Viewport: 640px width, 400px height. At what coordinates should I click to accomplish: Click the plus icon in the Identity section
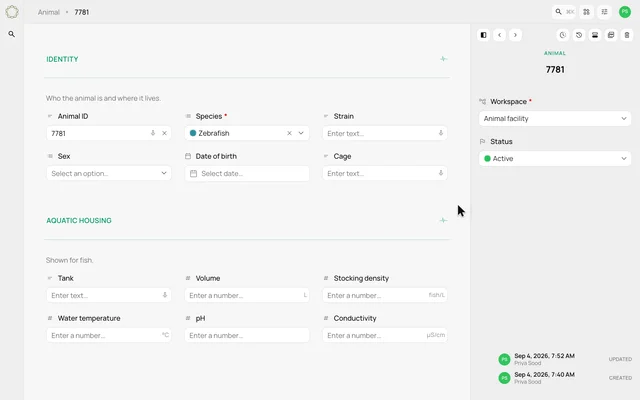(x=443, y=59)
